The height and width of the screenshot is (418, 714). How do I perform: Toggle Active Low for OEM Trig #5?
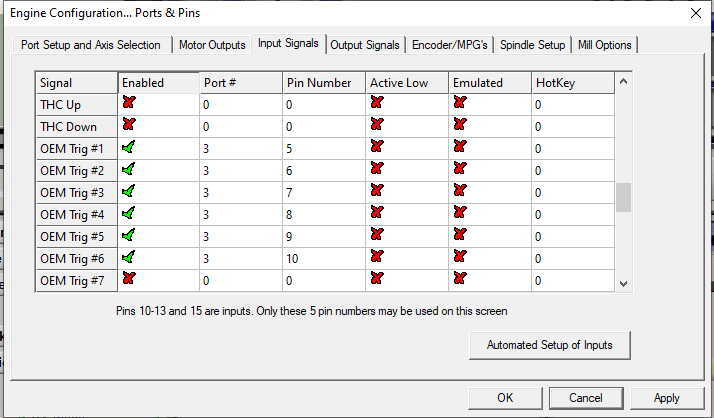[x=377, y=234]
